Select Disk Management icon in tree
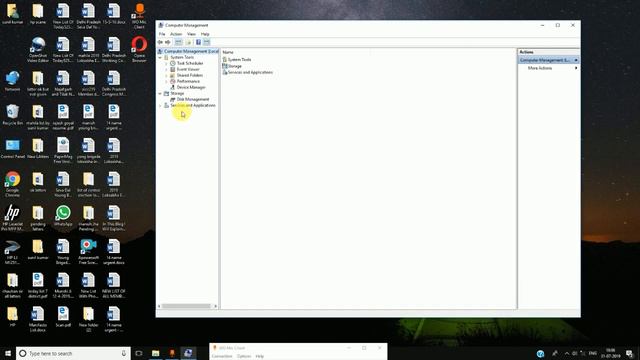640x360 pixels. tap(173, 99)
